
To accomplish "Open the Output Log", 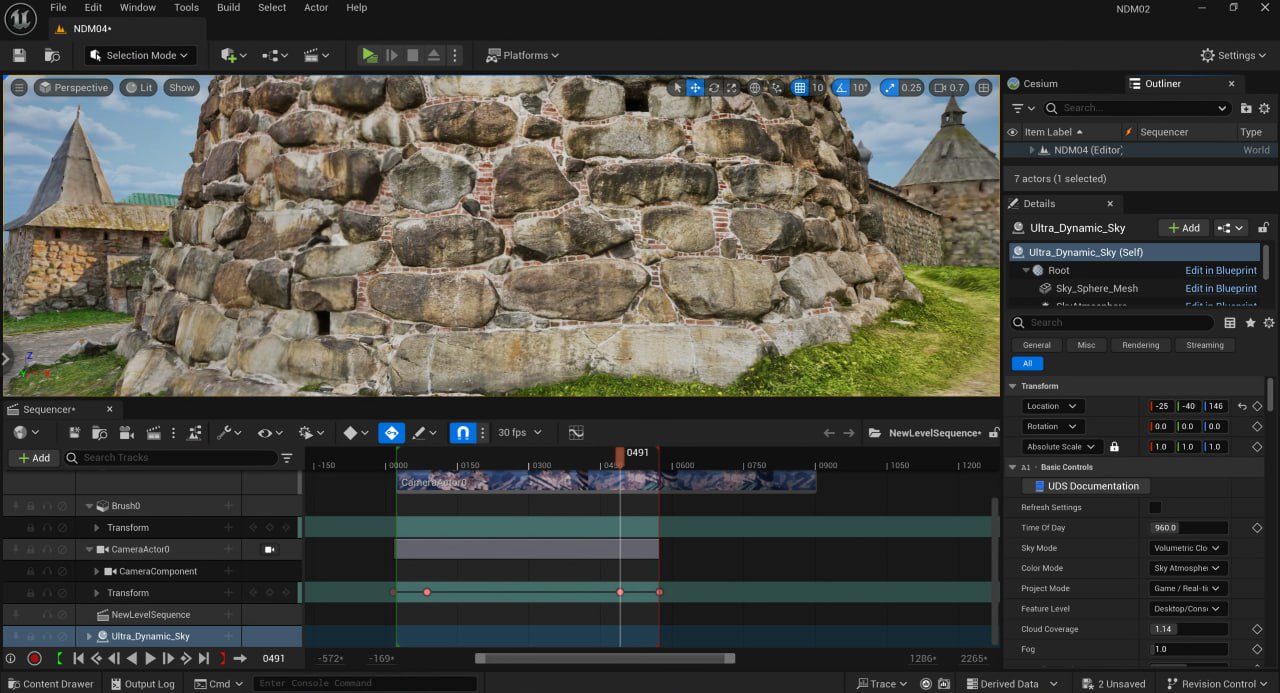I will tap(142, 684).
